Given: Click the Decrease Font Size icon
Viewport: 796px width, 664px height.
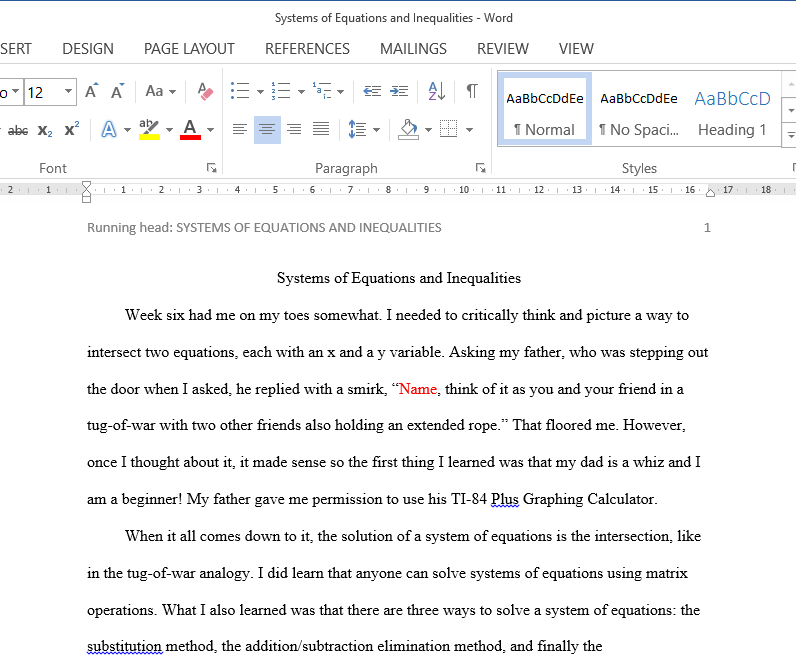Looking at the screenshot, I should 118,91.
